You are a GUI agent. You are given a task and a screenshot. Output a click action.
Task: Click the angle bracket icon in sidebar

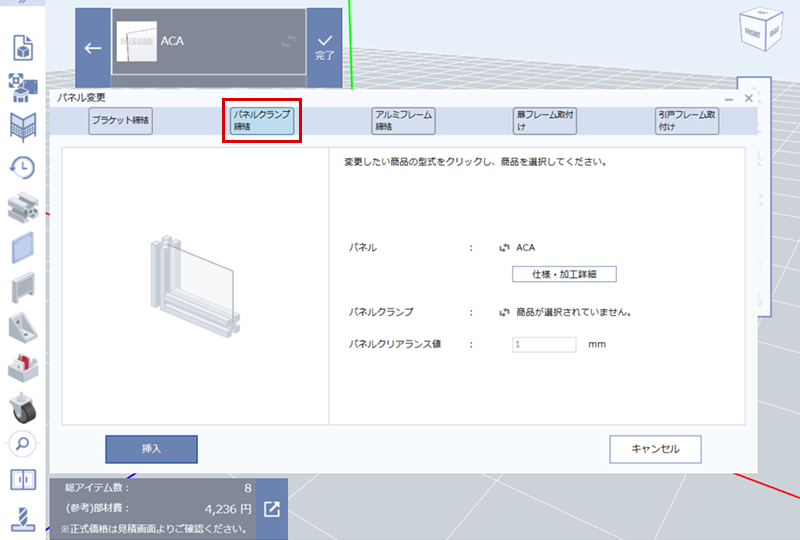(22, 327)
